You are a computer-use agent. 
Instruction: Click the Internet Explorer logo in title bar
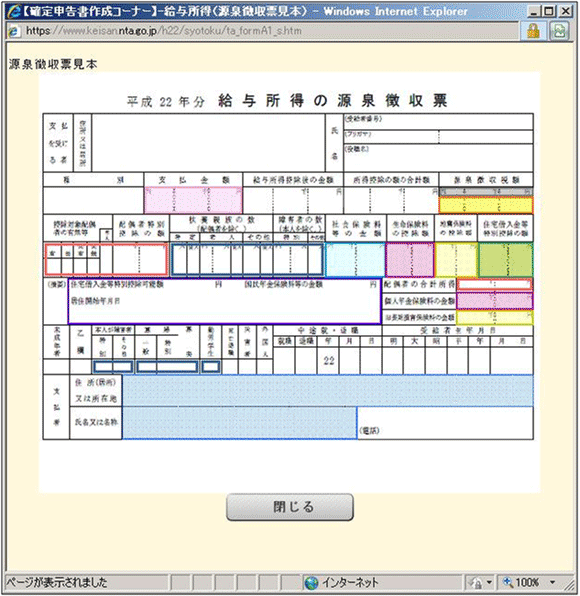tap(14, 11)
